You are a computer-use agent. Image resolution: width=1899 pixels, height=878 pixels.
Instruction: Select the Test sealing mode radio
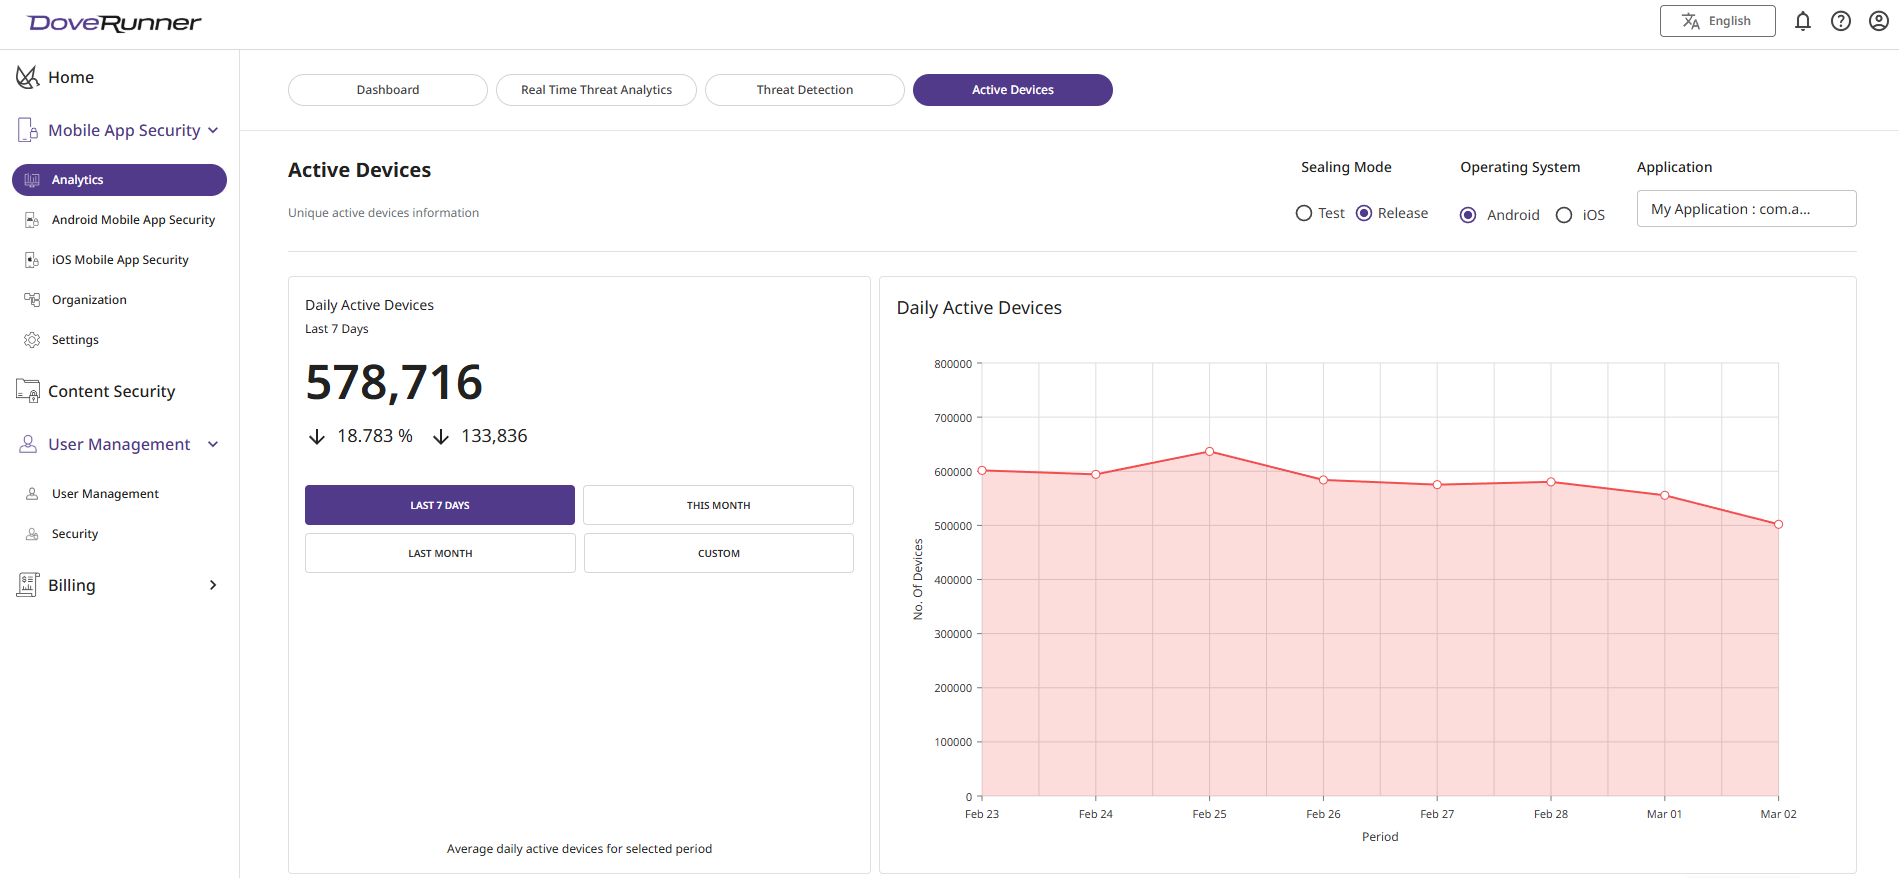click(1303, 213)
